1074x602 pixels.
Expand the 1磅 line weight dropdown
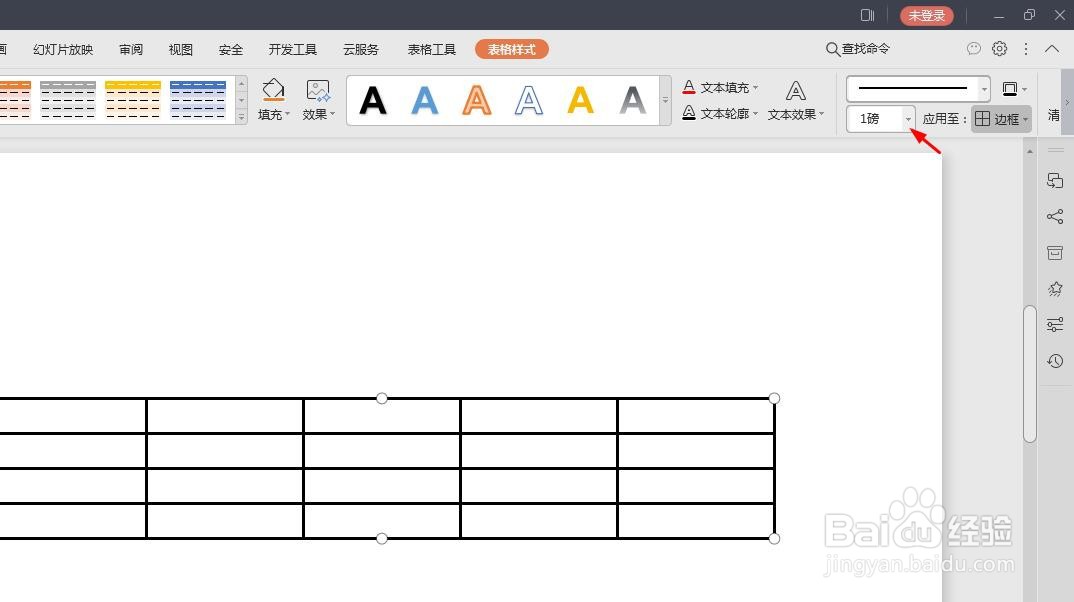pyautogui.click(x=908, y=119)
